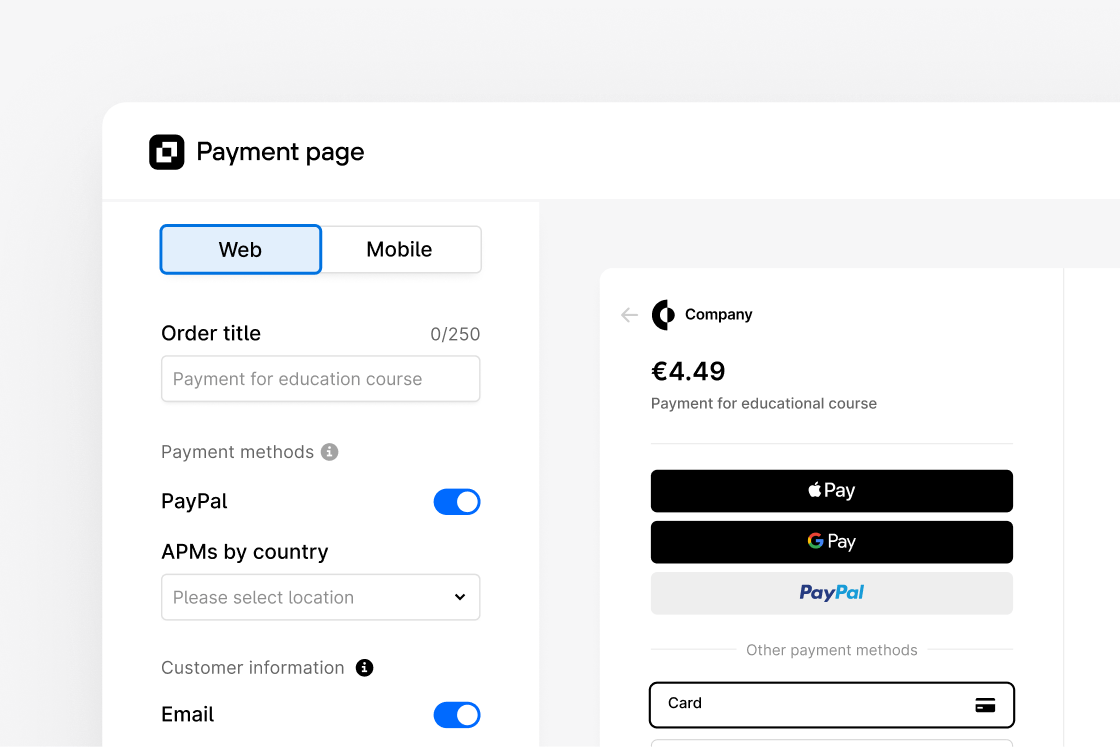Viewport: 1120px width, 747px height.
Task: Select the Web tab
Action: [240, 249]
